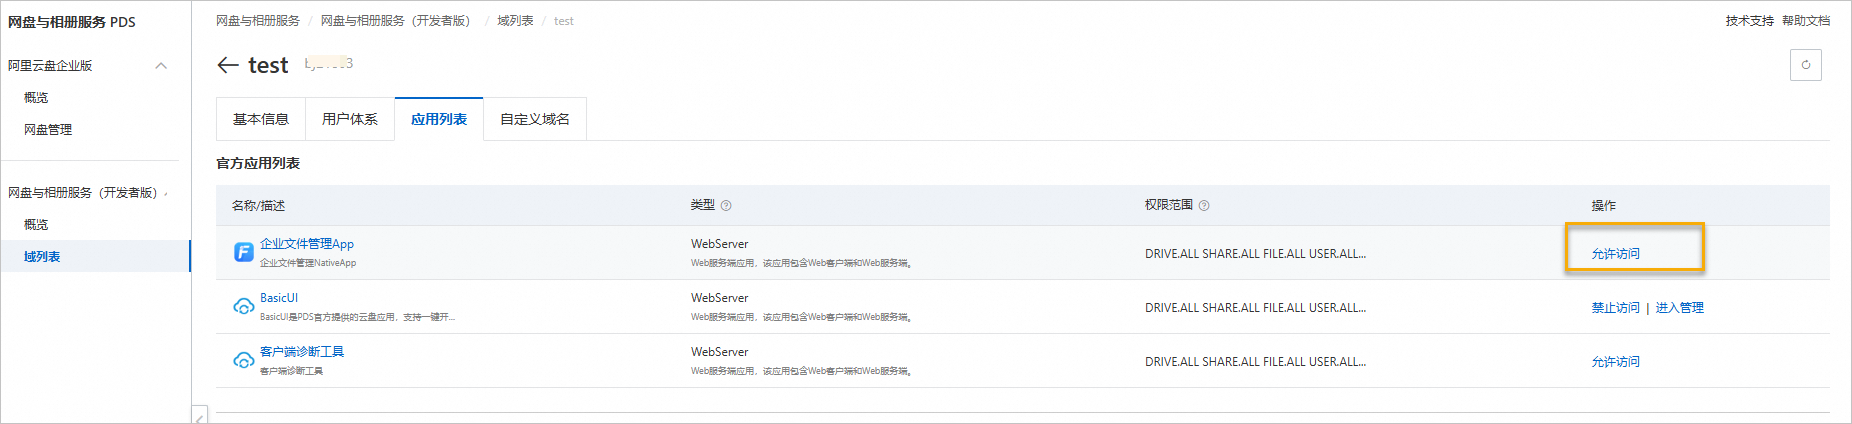1852x424 pixels.
Task: Click the 企业文件管理App blue F icon
Action: pyautogui.click(x=243, y=252)
